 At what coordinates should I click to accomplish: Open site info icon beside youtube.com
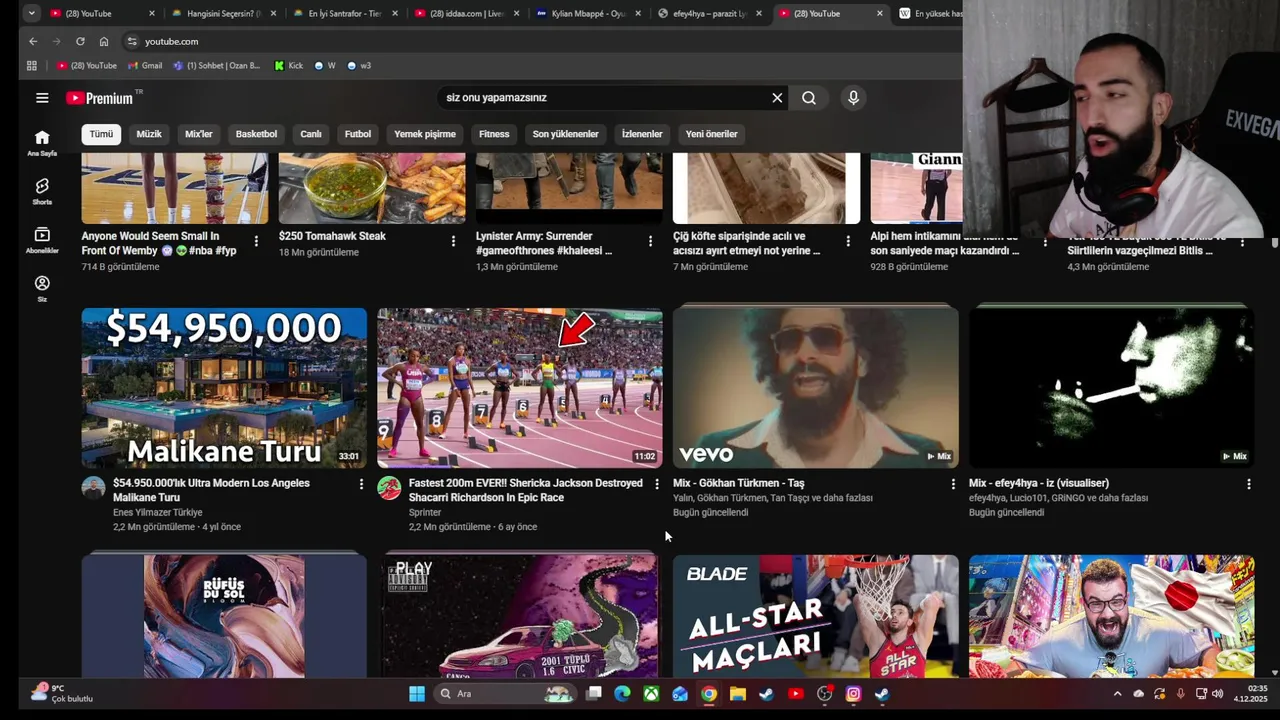coord(131,41)
